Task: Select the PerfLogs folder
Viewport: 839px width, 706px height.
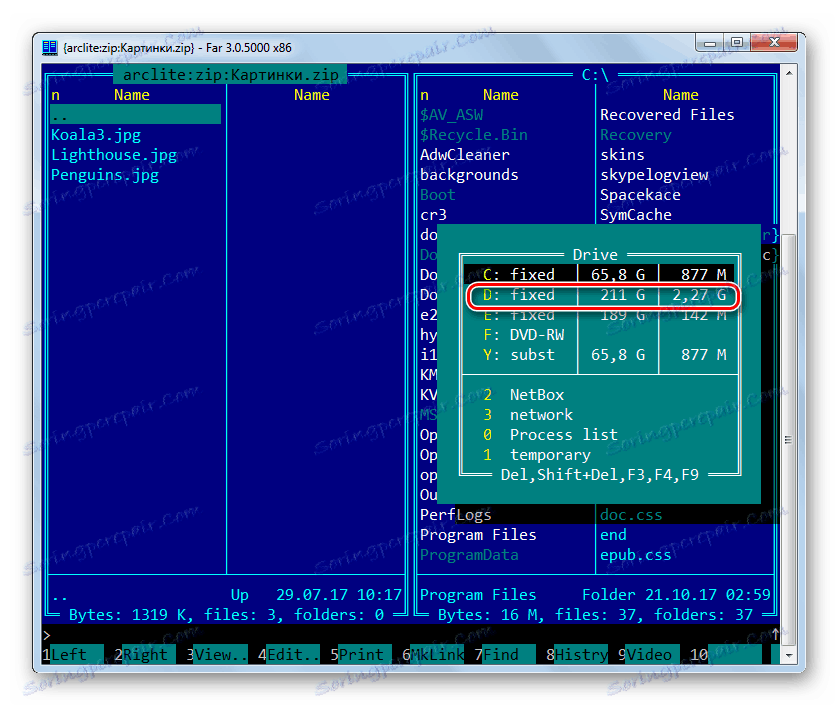Action: 456,515
